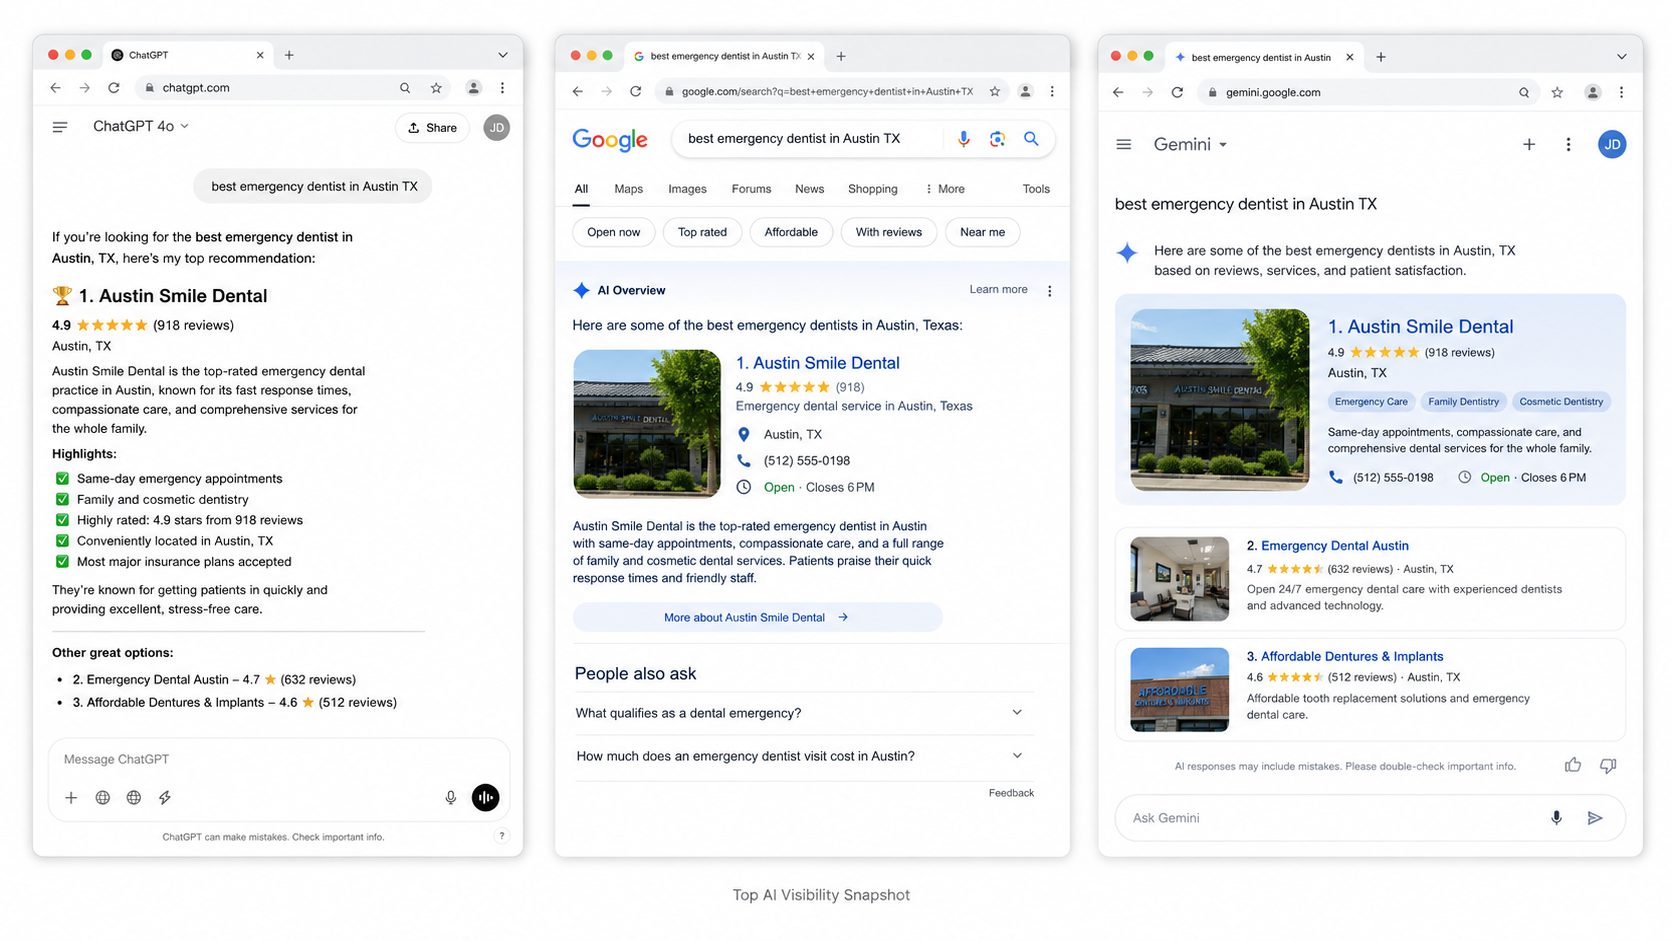This screenshot has height=941, width=1672.
Task: Open the question mark help button in ChatGPT
Action: (502, 836)
